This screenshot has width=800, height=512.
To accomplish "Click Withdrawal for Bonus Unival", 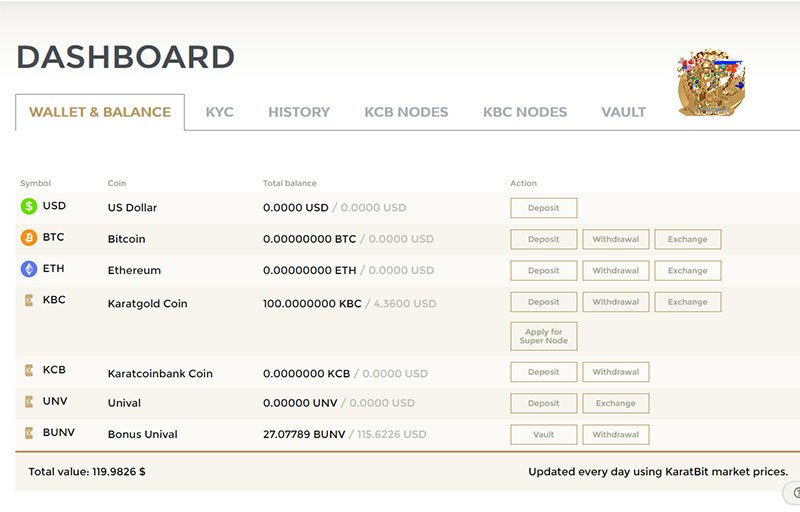I will click(x=616, y=434).
